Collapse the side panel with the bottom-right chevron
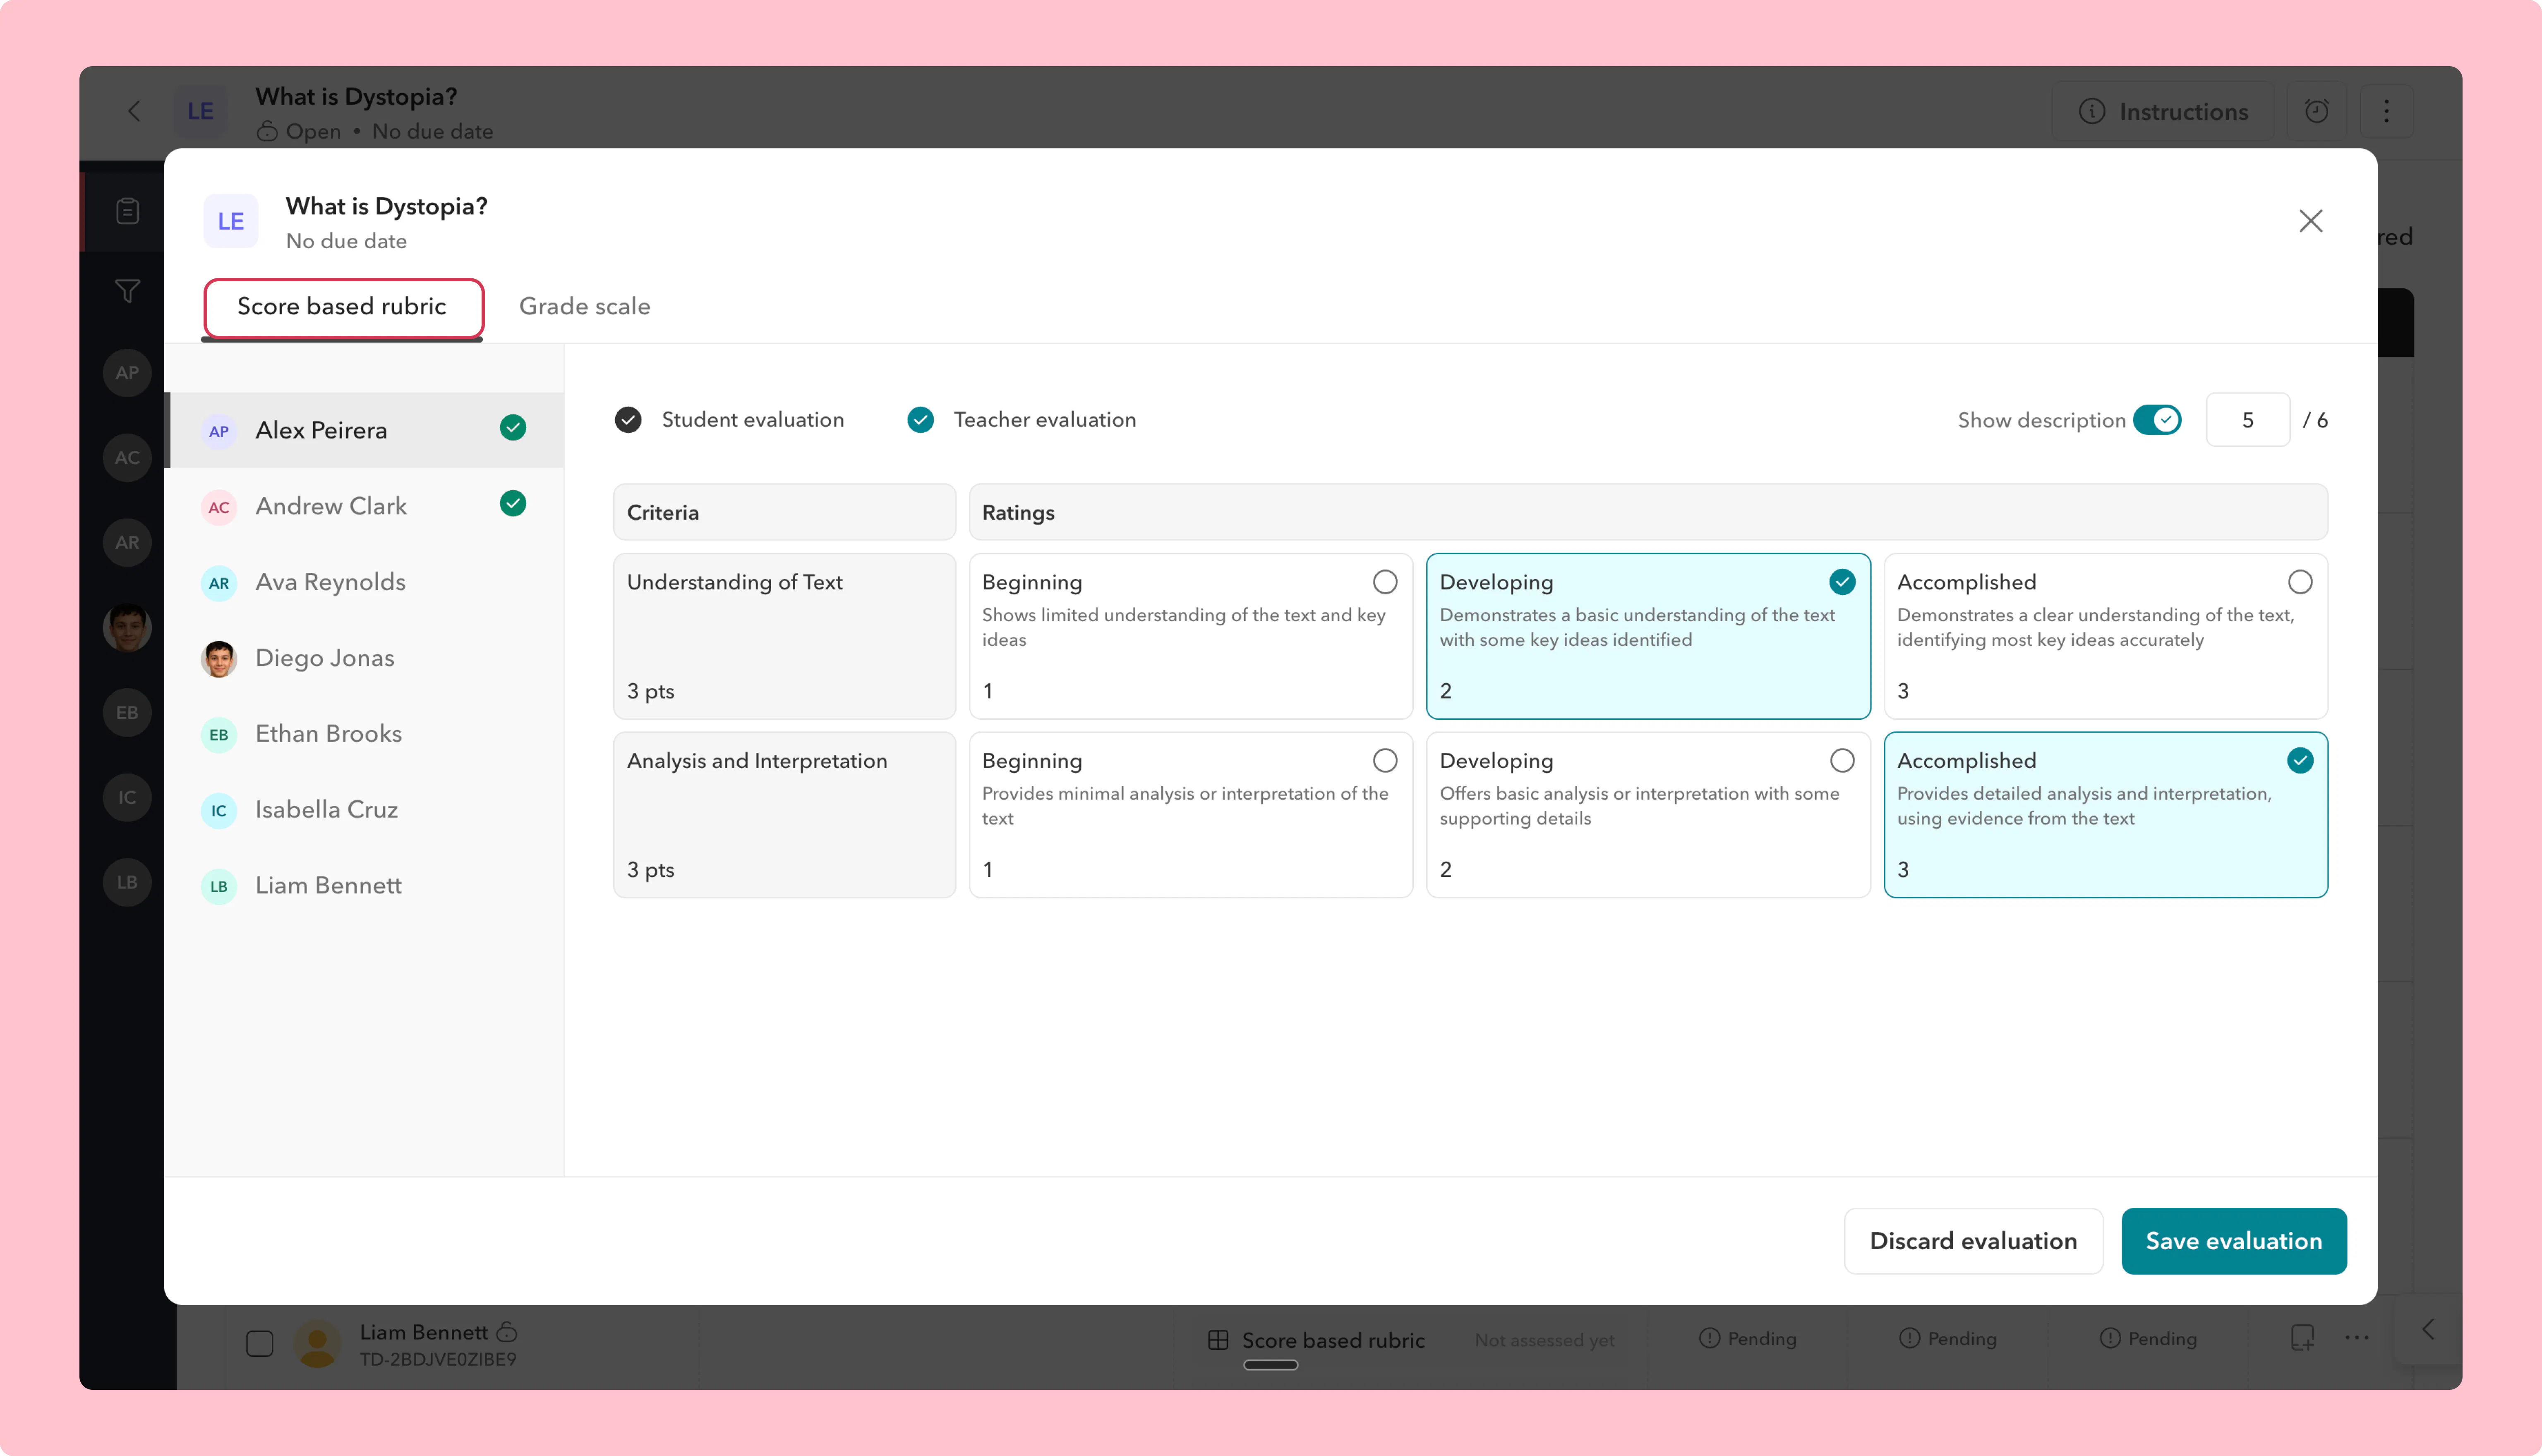2542x1456 pixels. point(2428,1330)
